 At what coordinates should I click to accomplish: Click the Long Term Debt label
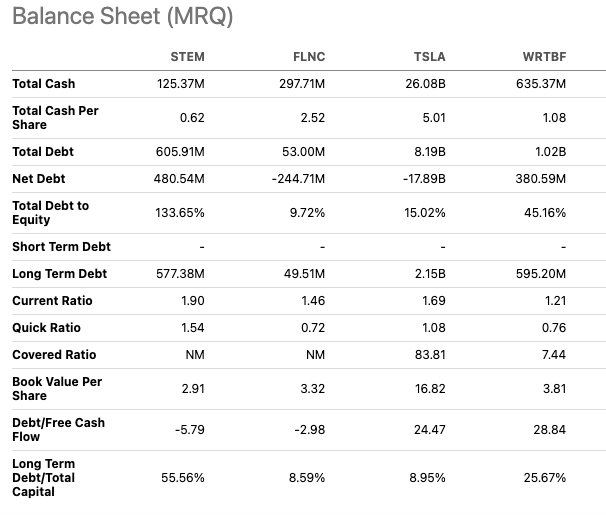(60, 274)
